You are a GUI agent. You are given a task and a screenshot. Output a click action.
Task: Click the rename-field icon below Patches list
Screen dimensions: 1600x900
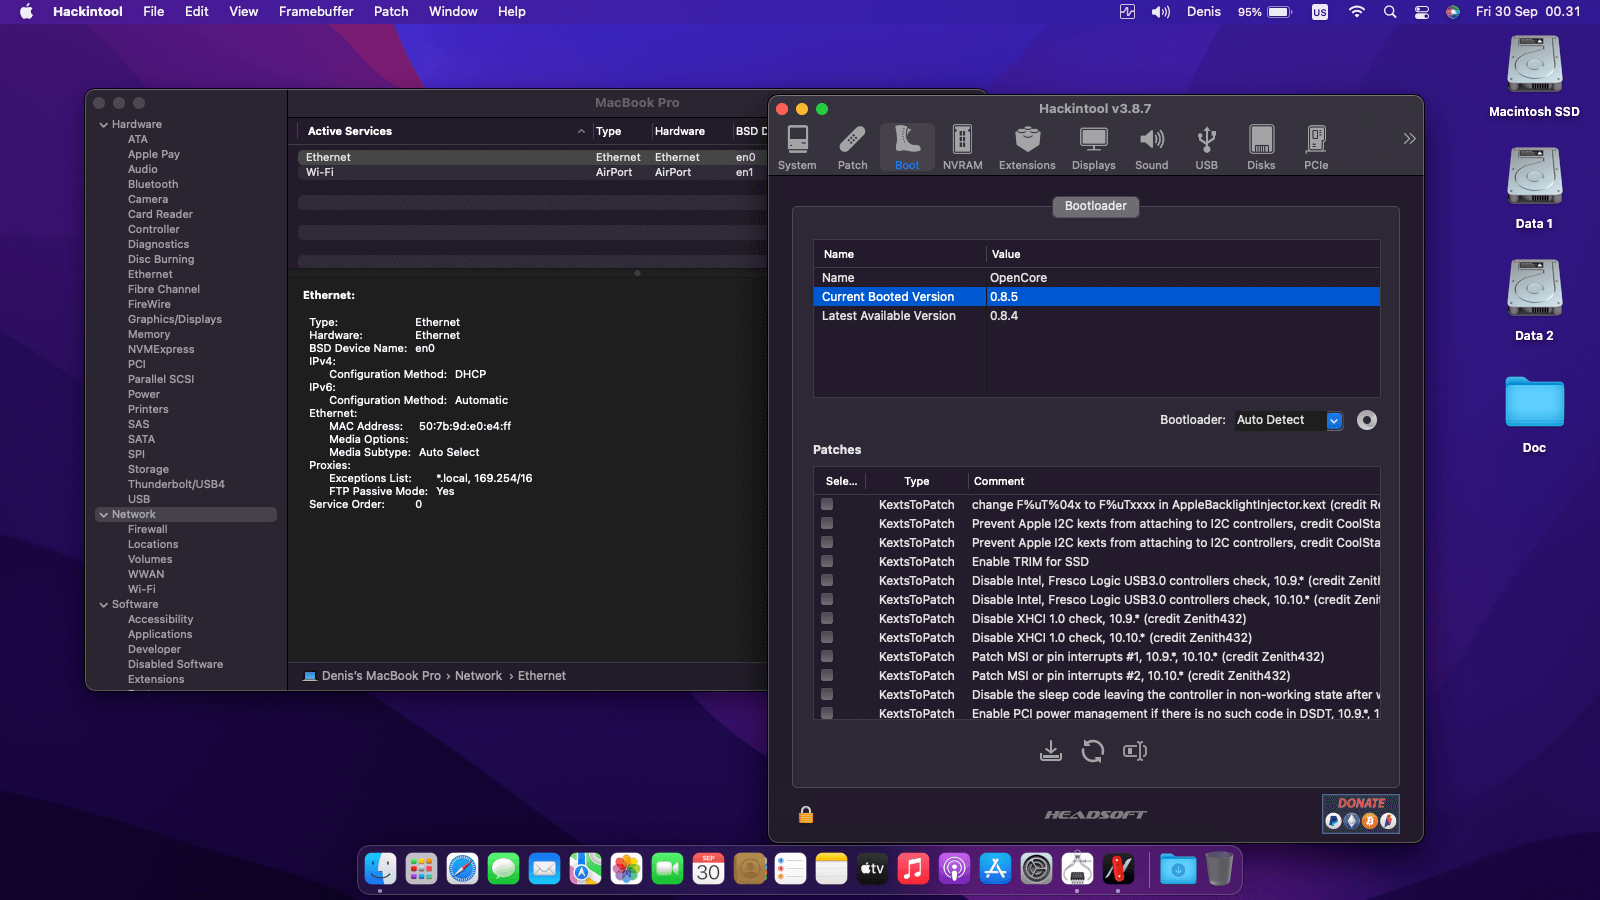pos(1135,751)
